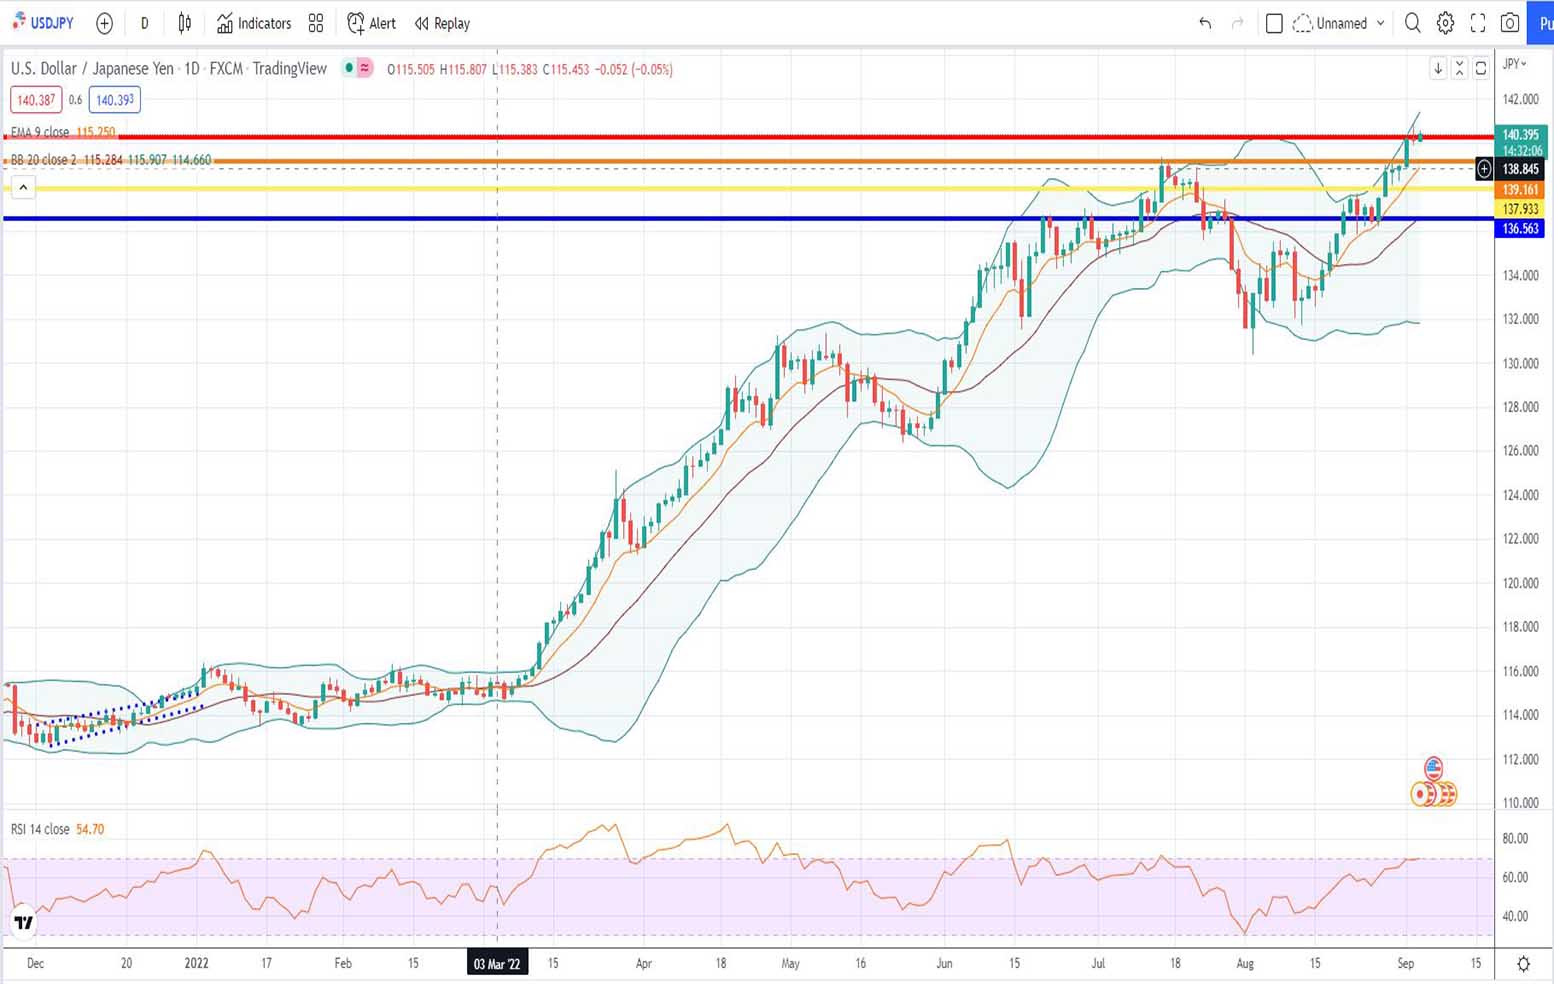Click the red 140.387 sell price box
1554x984 pixels.
coord(36,100)
